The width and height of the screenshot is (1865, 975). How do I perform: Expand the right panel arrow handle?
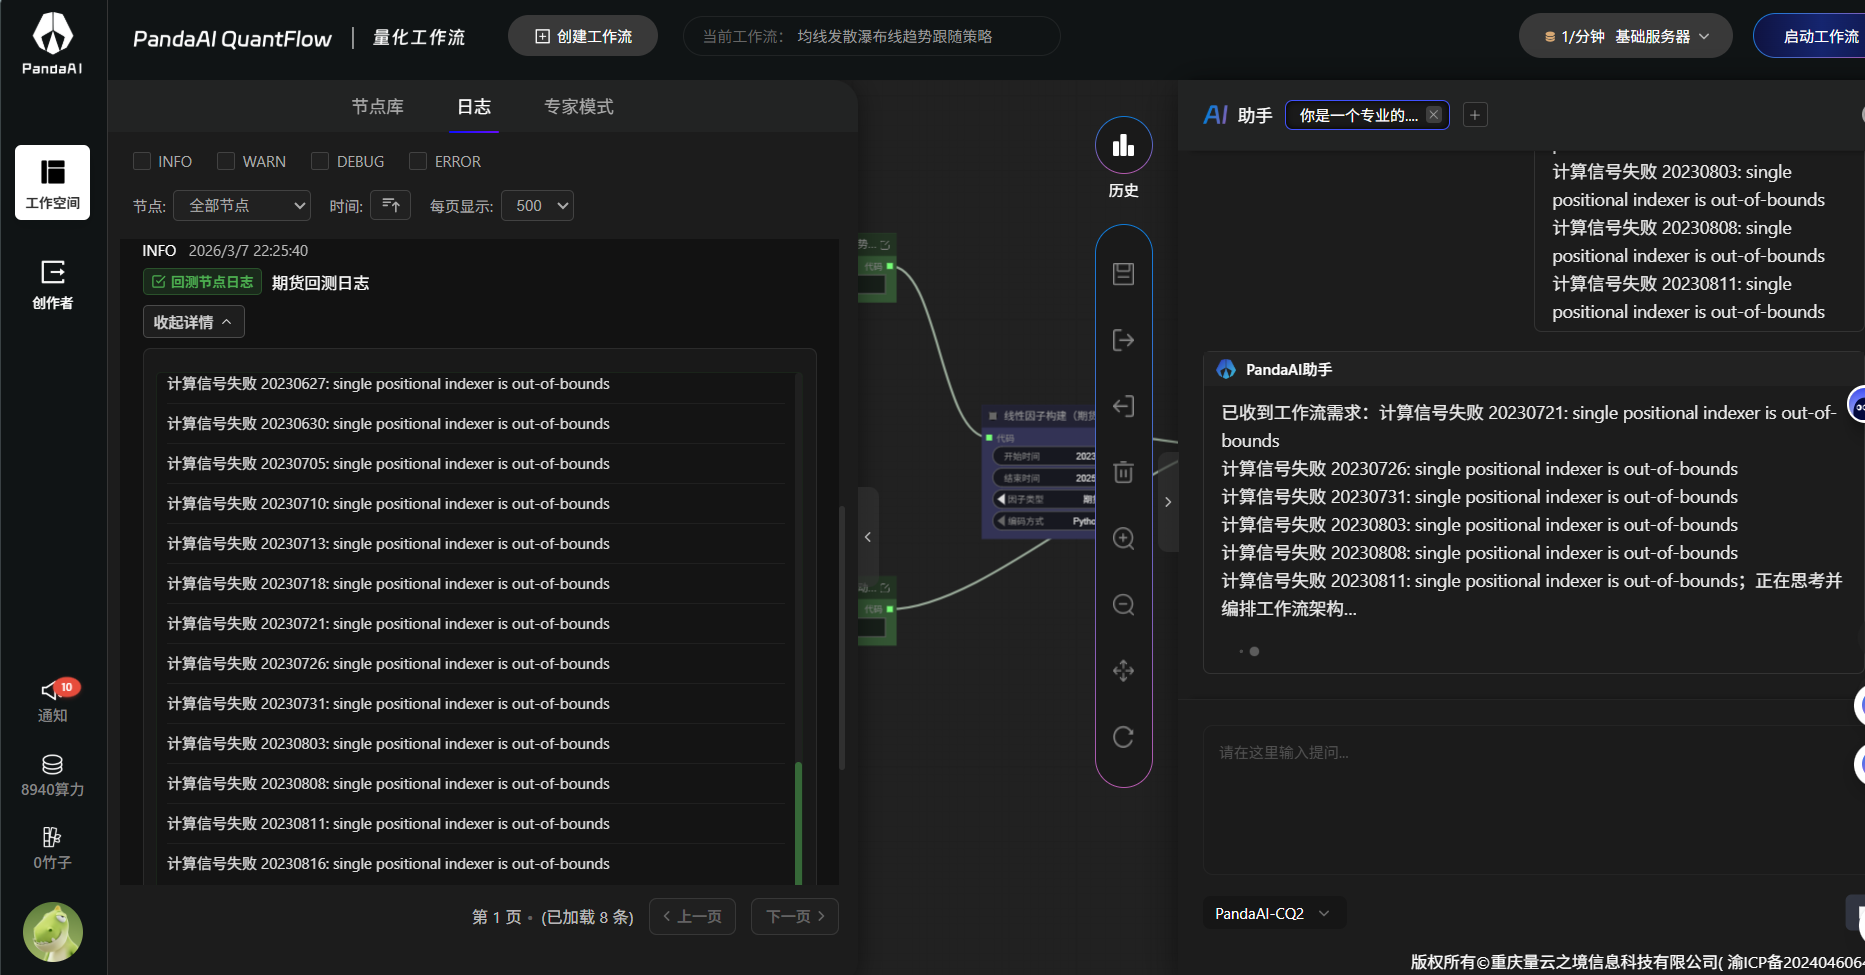1167,502
